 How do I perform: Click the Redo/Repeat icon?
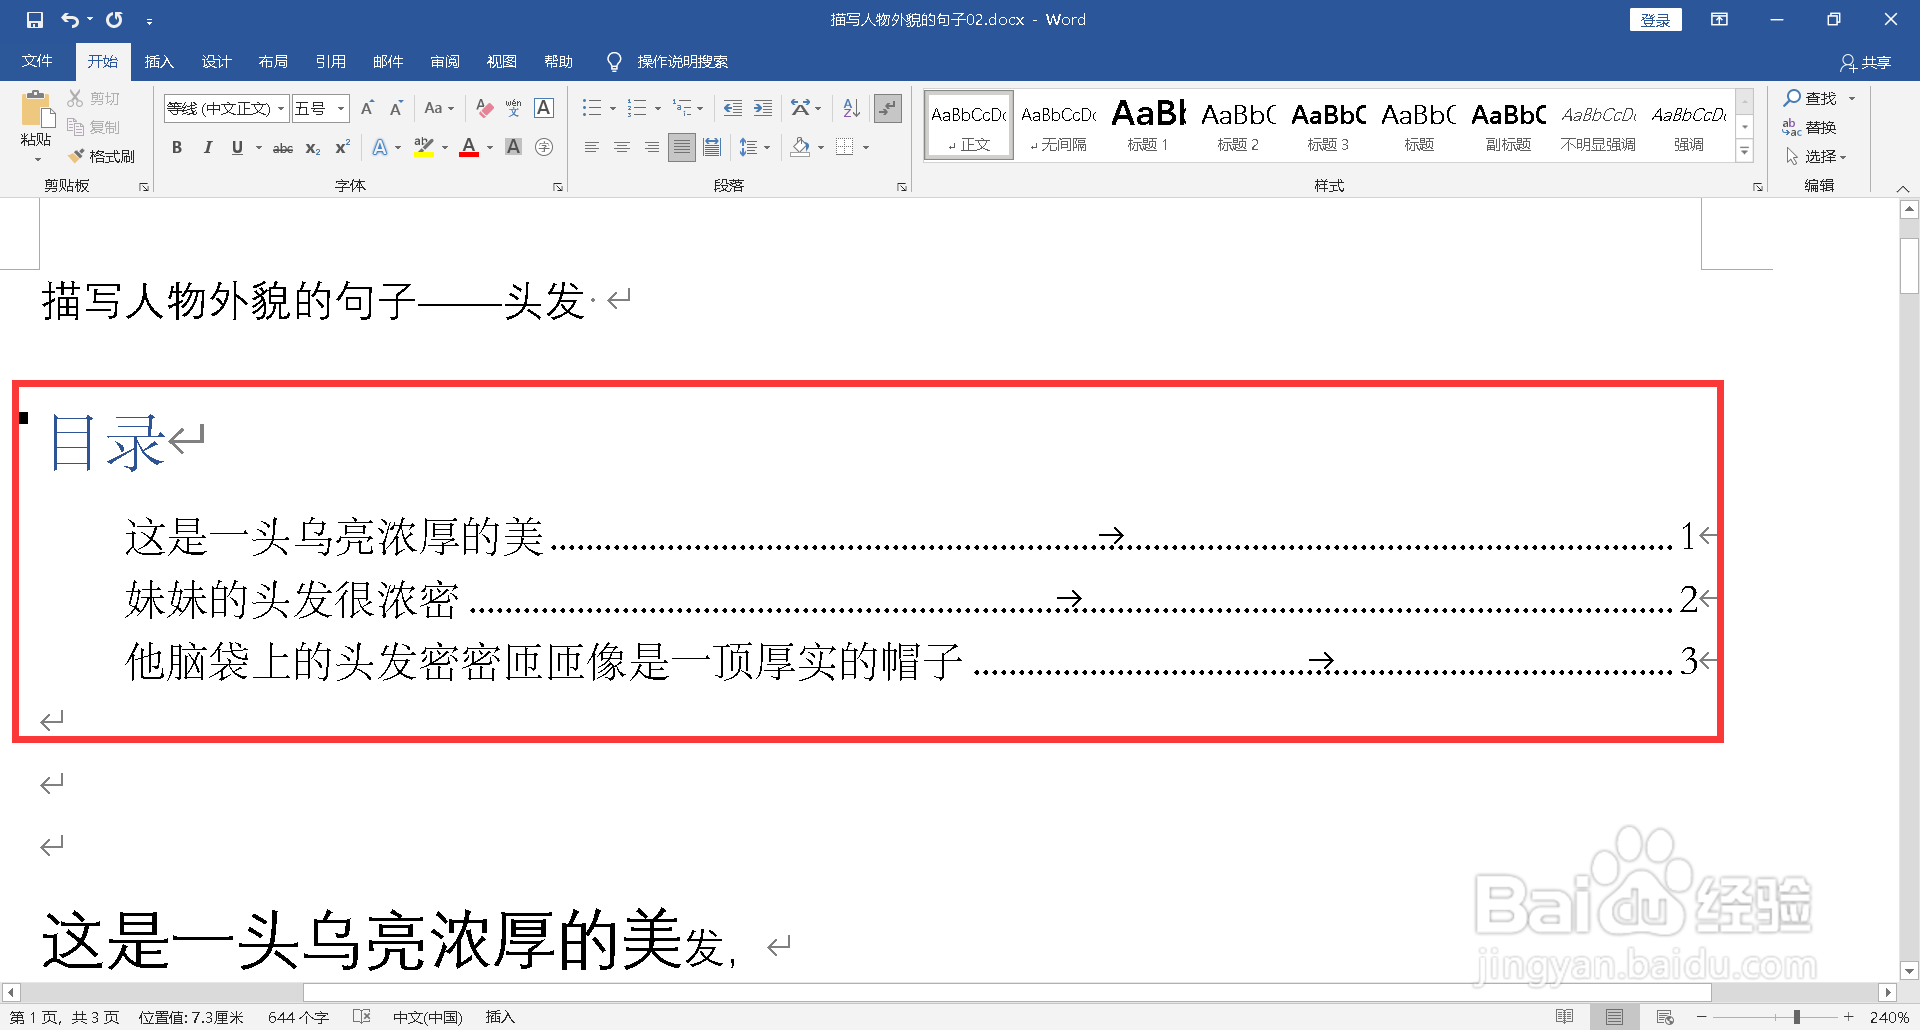[x=115, y=20]
